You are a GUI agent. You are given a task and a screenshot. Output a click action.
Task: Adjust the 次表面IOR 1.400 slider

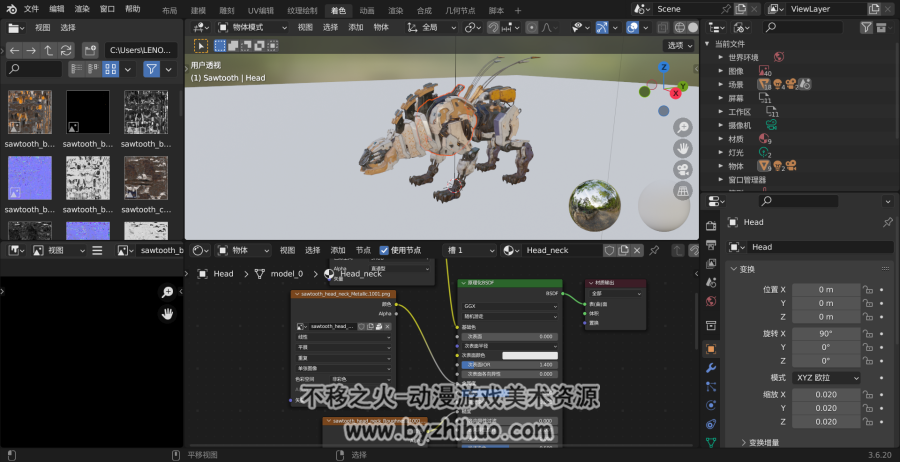pos(509,364)
